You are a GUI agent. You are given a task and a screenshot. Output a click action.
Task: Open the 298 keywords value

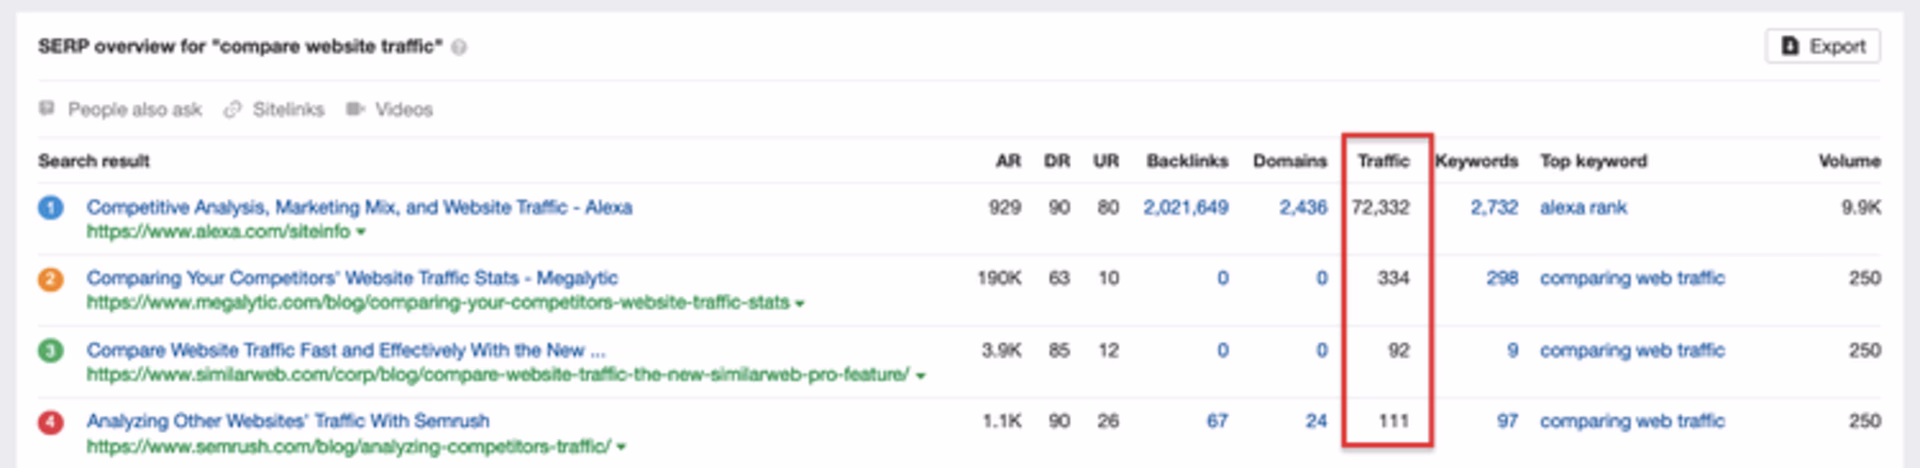pyautogui.click(x=1502, y=278)
